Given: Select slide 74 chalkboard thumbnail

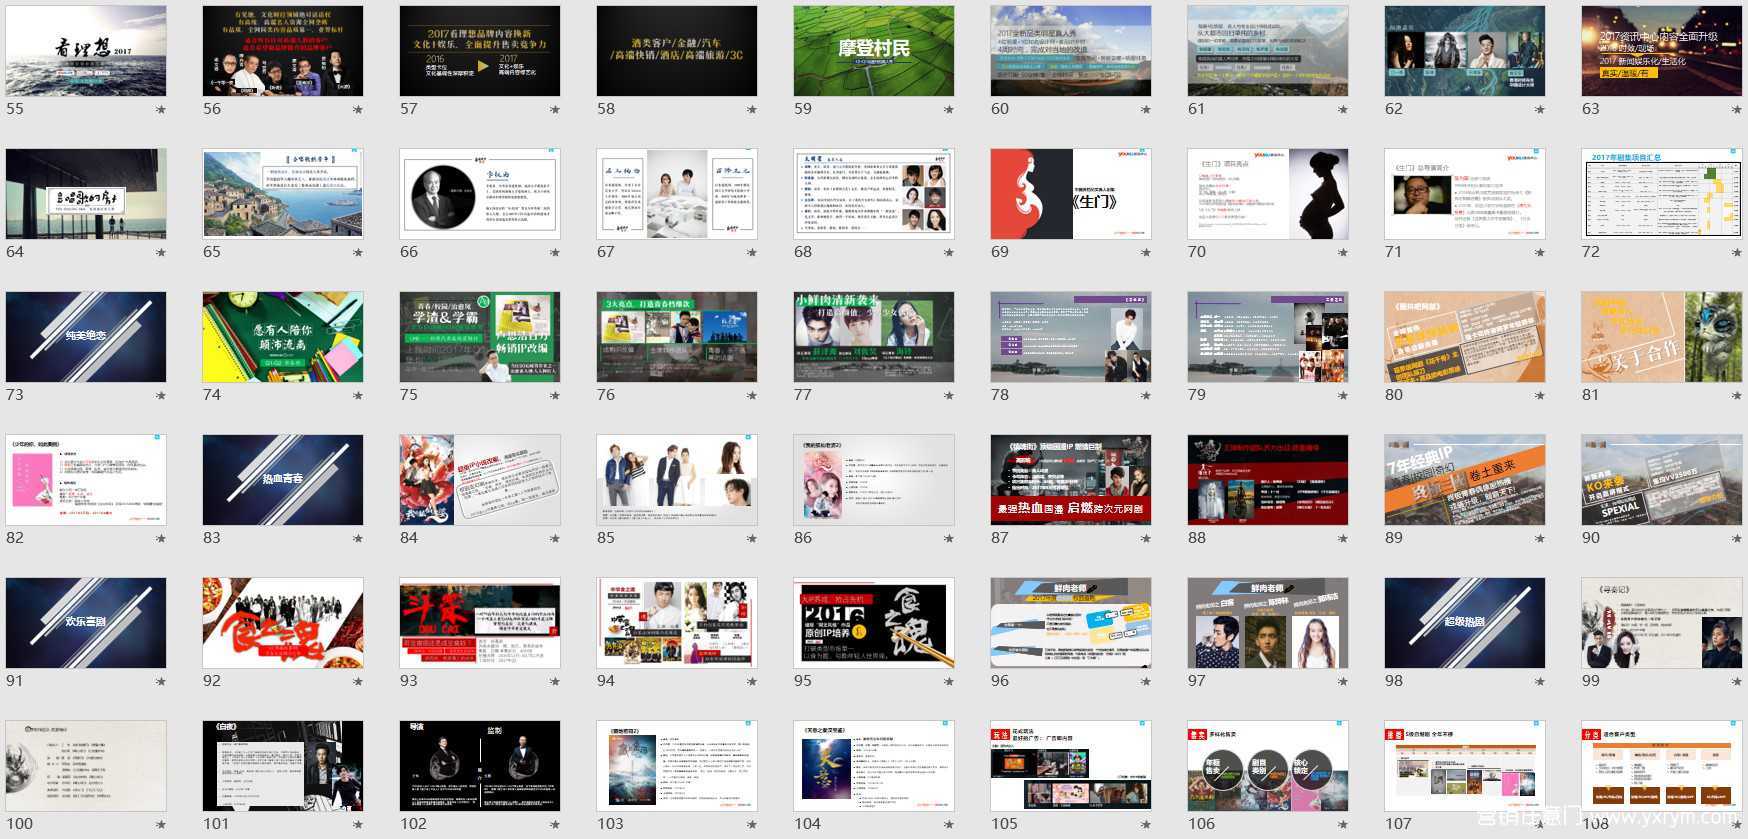Looking at the screenshot, I should [283, 337].
